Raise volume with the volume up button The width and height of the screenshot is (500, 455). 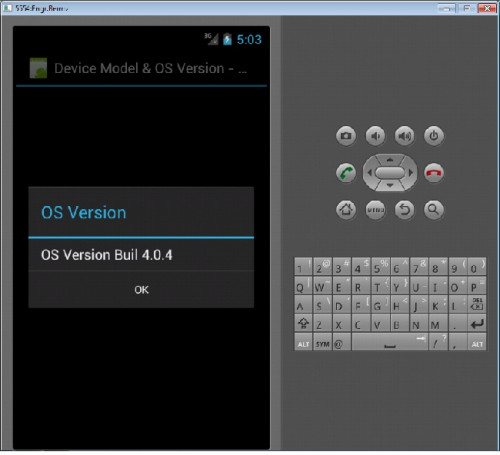click(404, 136)
